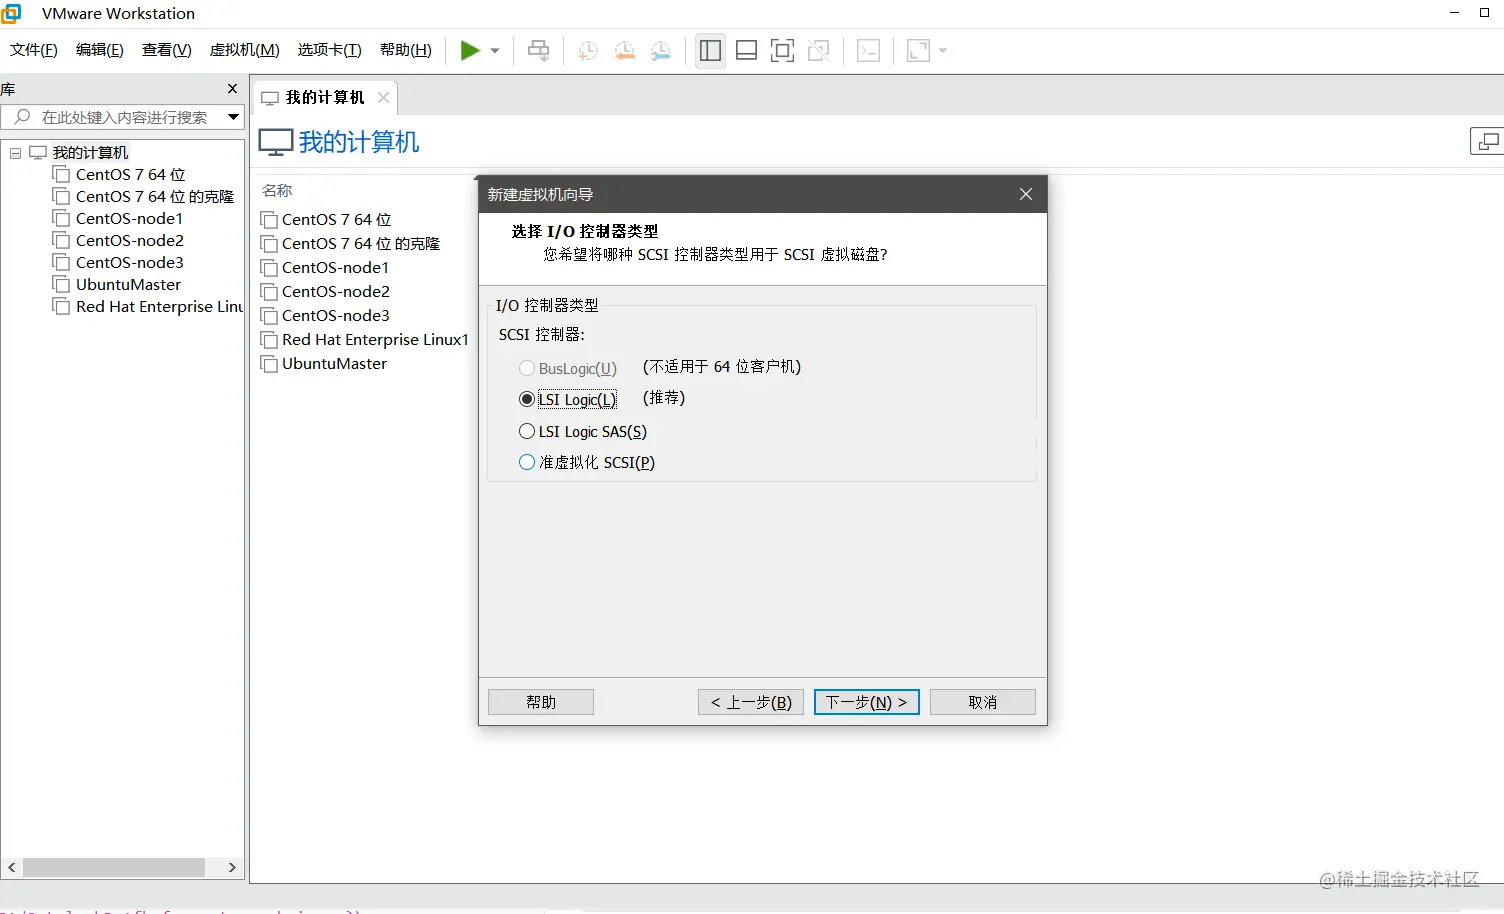Image resolution: width=1504 pixels, height=914 pixels.
Task: Click CentOS 7 64 位 in name list
Action: tap(337, 220)
